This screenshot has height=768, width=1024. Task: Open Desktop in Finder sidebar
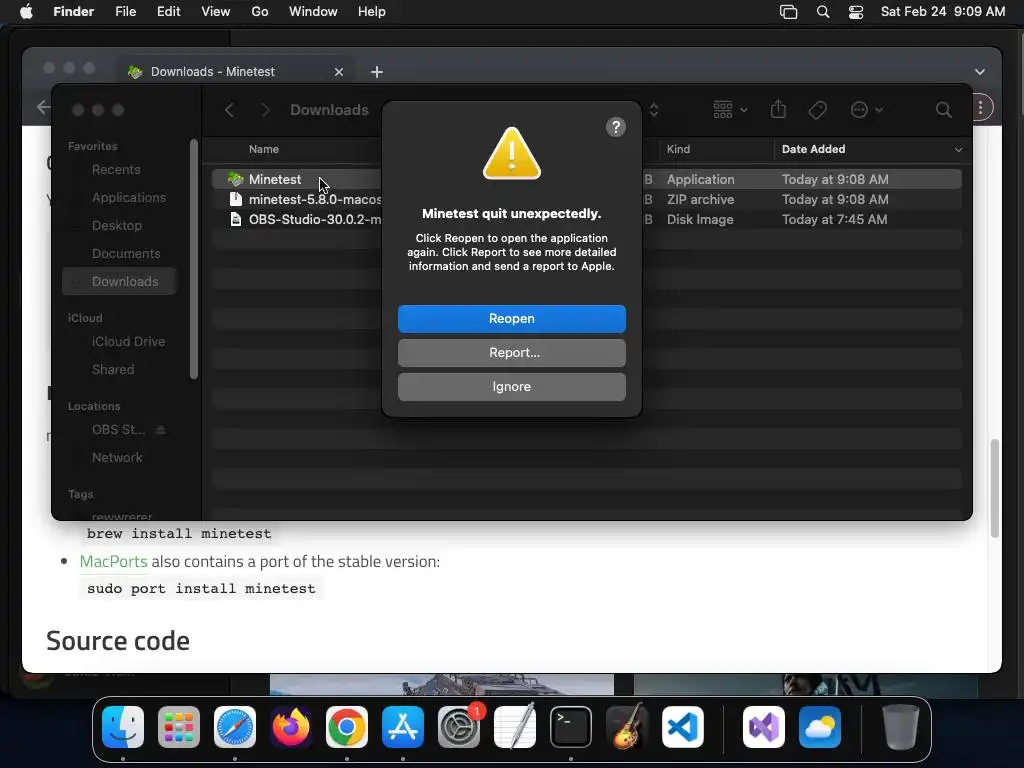pos(117,225)
